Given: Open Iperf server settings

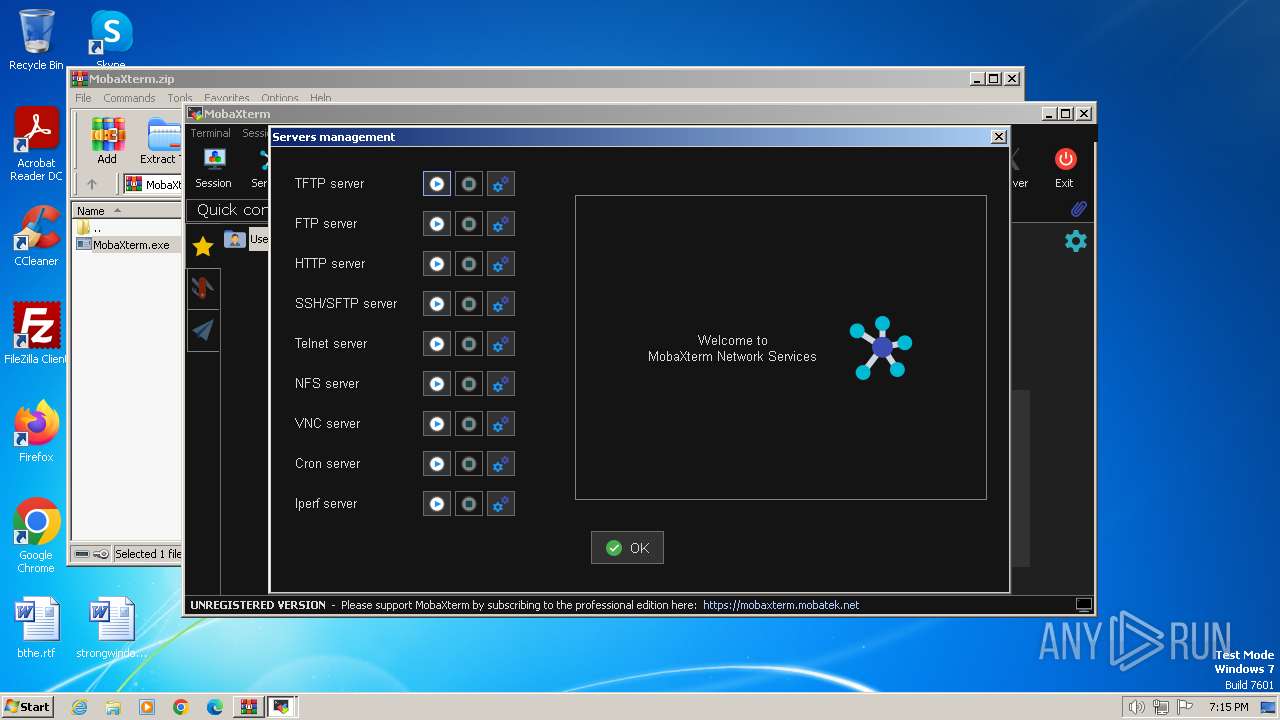Looking at the screenshot, I should (x=501, y=504).
